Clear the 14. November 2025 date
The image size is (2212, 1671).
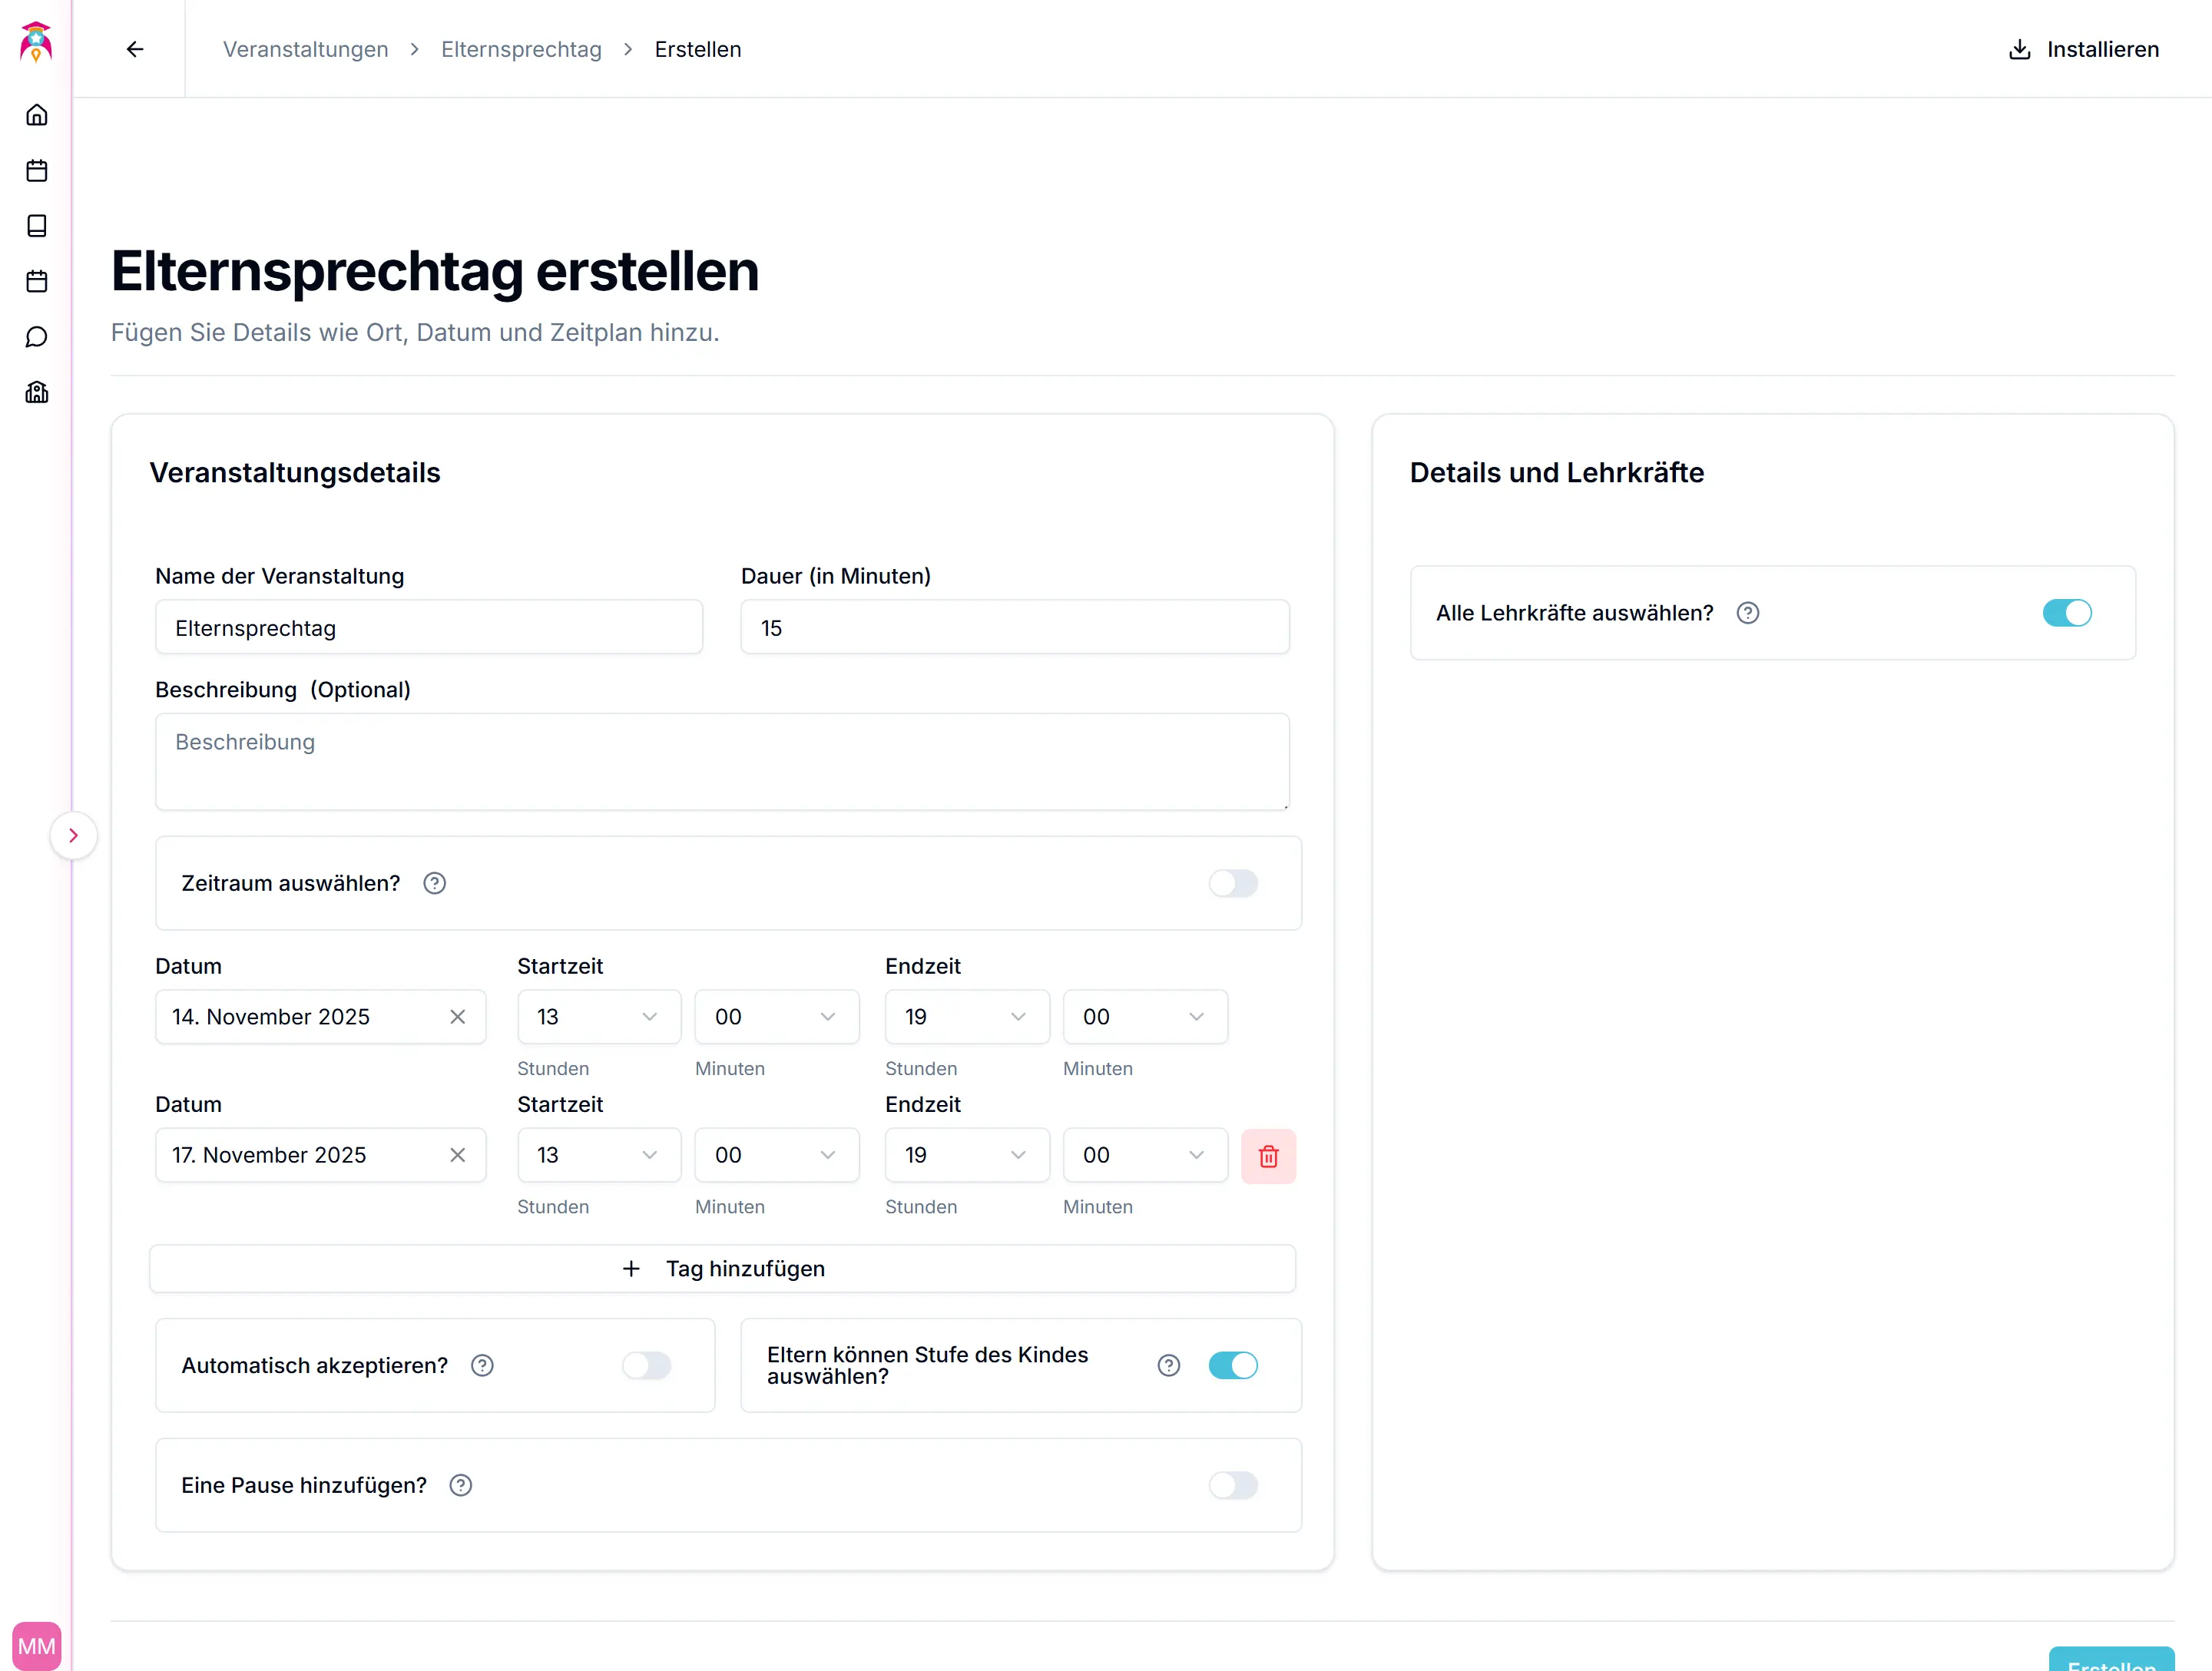[458, 1017]
